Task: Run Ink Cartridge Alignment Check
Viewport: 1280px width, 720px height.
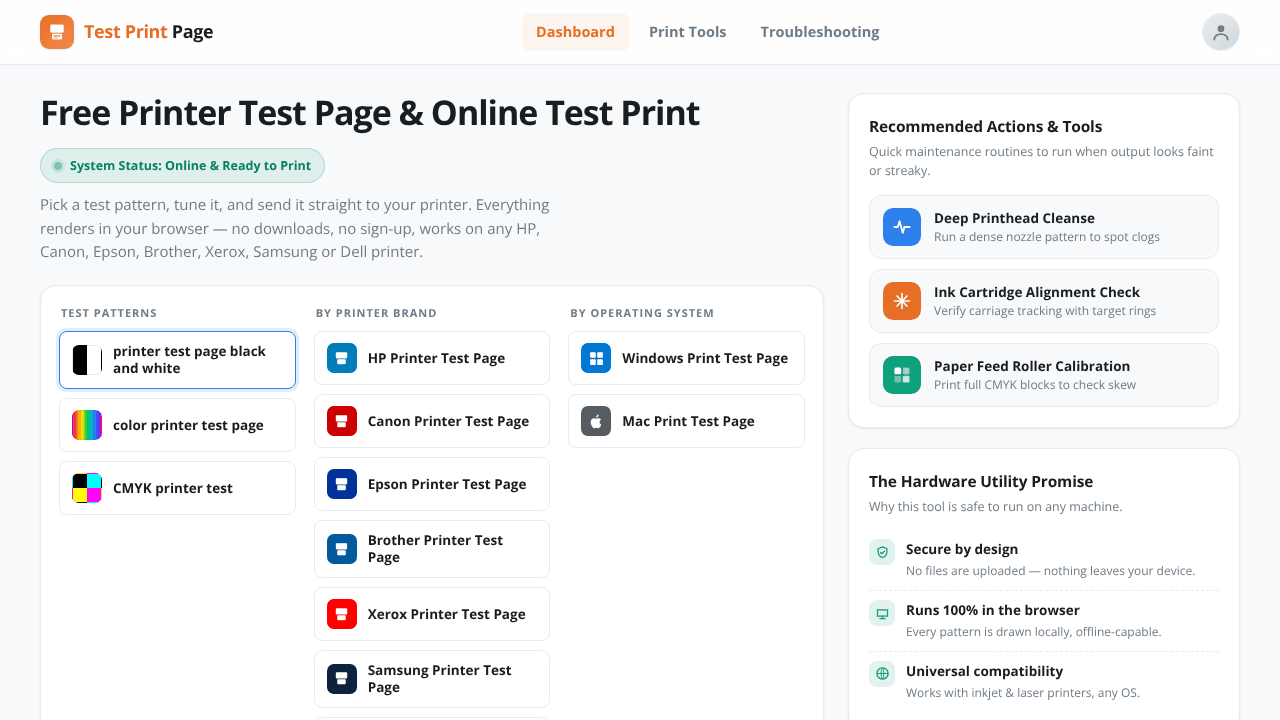Action: (x=1044, y=301)
